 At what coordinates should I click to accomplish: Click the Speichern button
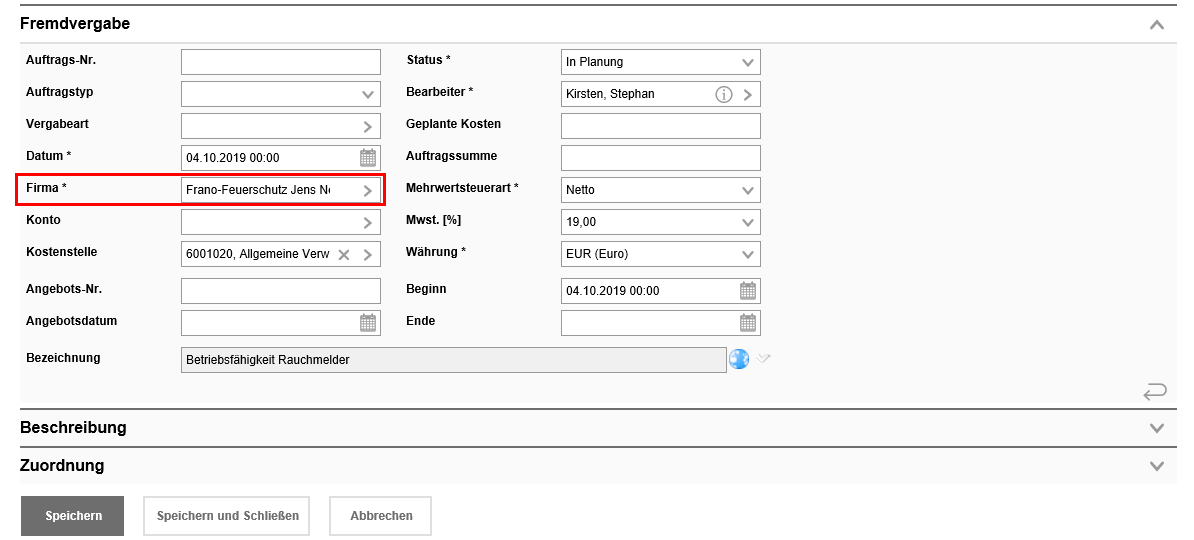(x=73, y=516)
